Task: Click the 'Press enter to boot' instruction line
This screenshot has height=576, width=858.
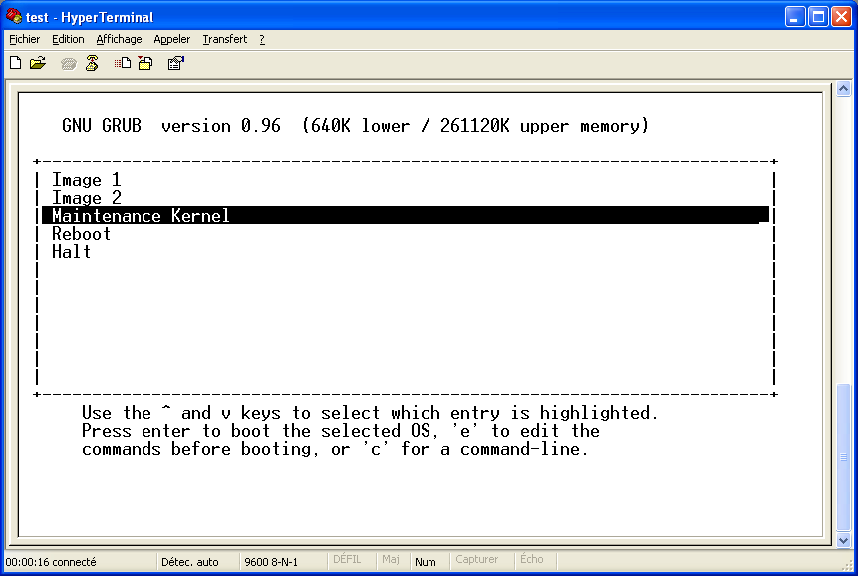Action: (x=341, y=431)
